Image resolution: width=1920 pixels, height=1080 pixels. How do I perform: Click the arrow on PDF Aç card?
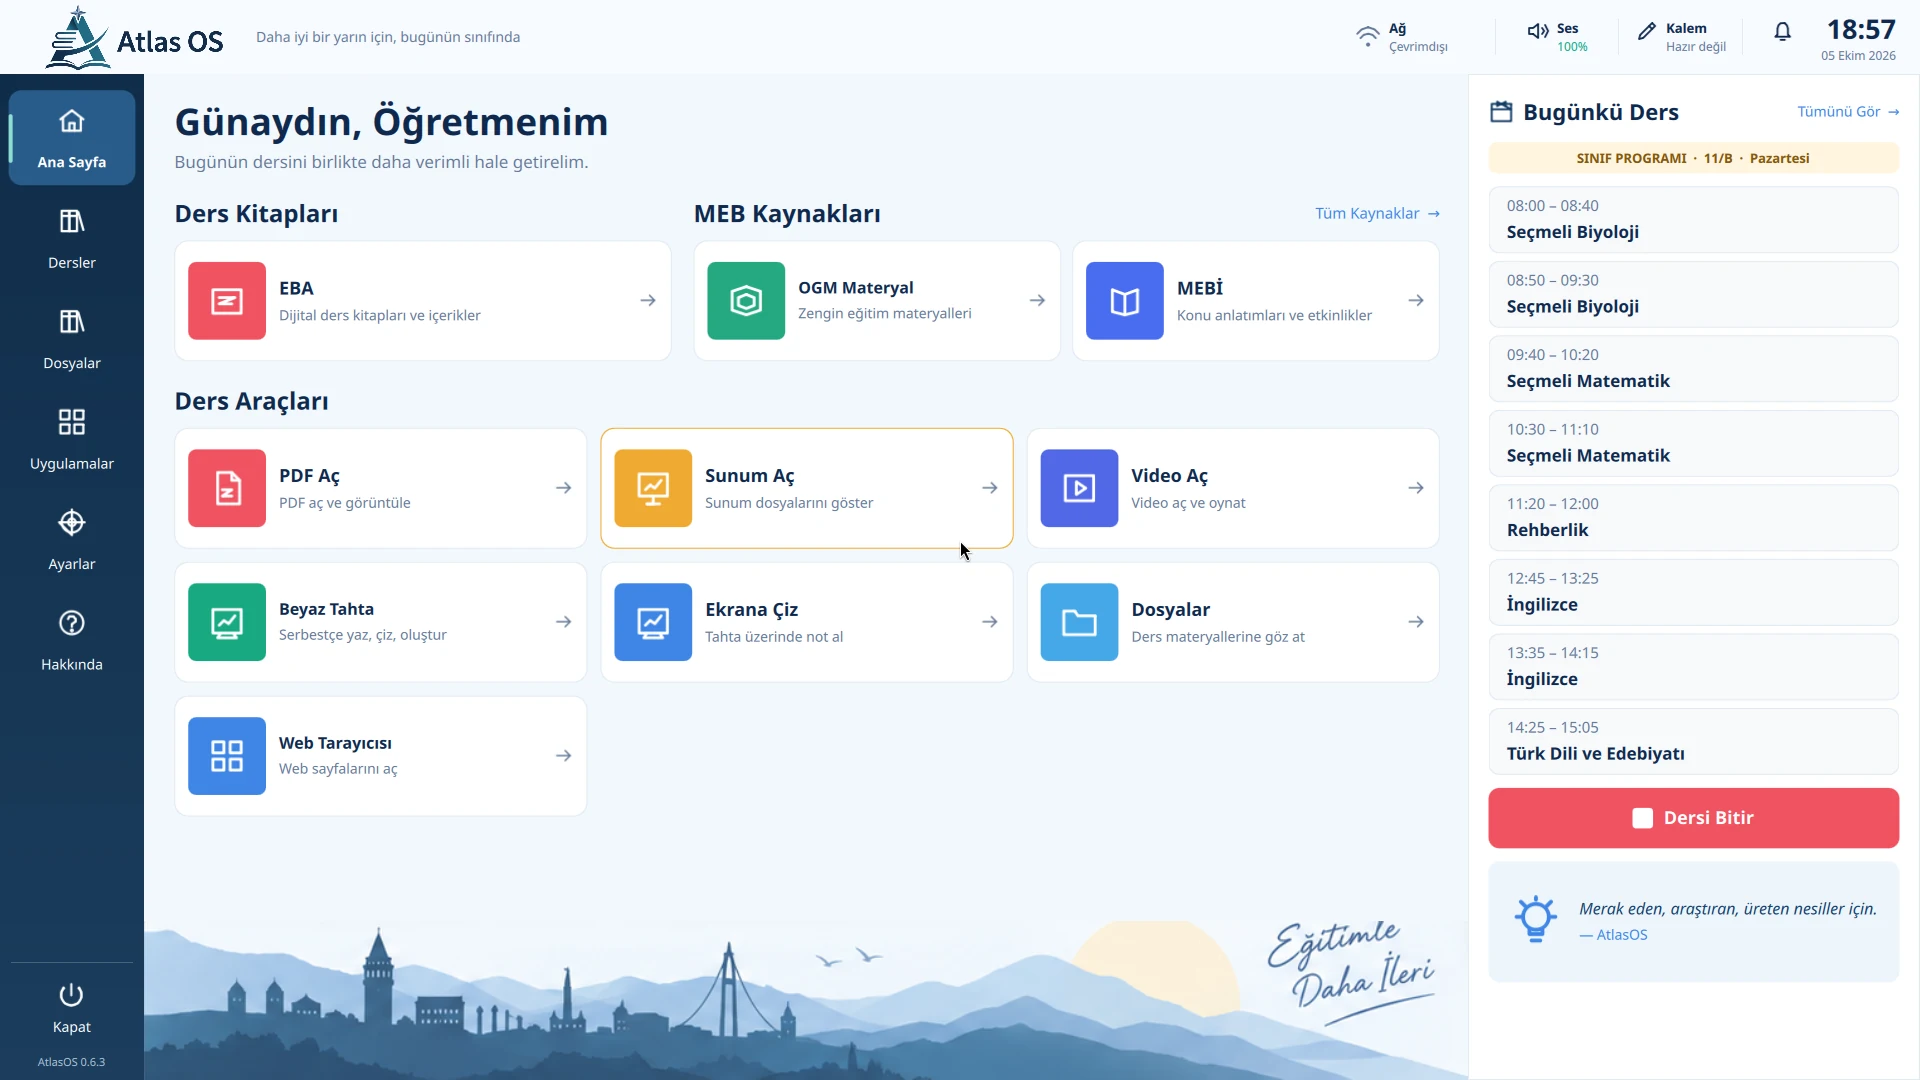tap(564, 488)
